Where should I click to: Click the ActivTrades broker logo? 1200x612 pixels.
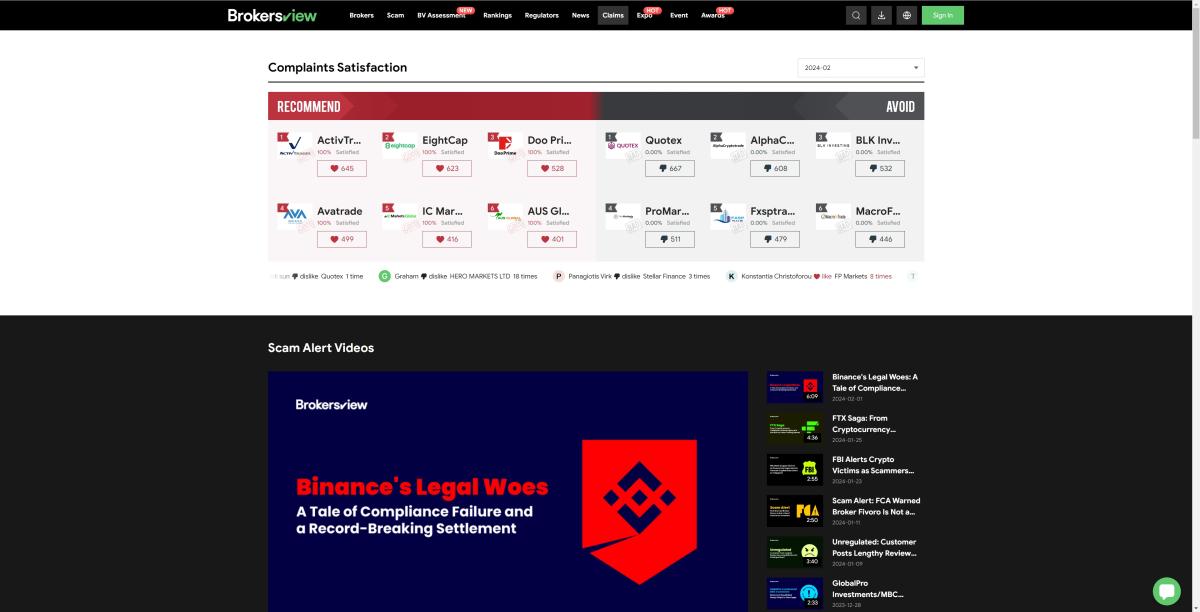295,146
